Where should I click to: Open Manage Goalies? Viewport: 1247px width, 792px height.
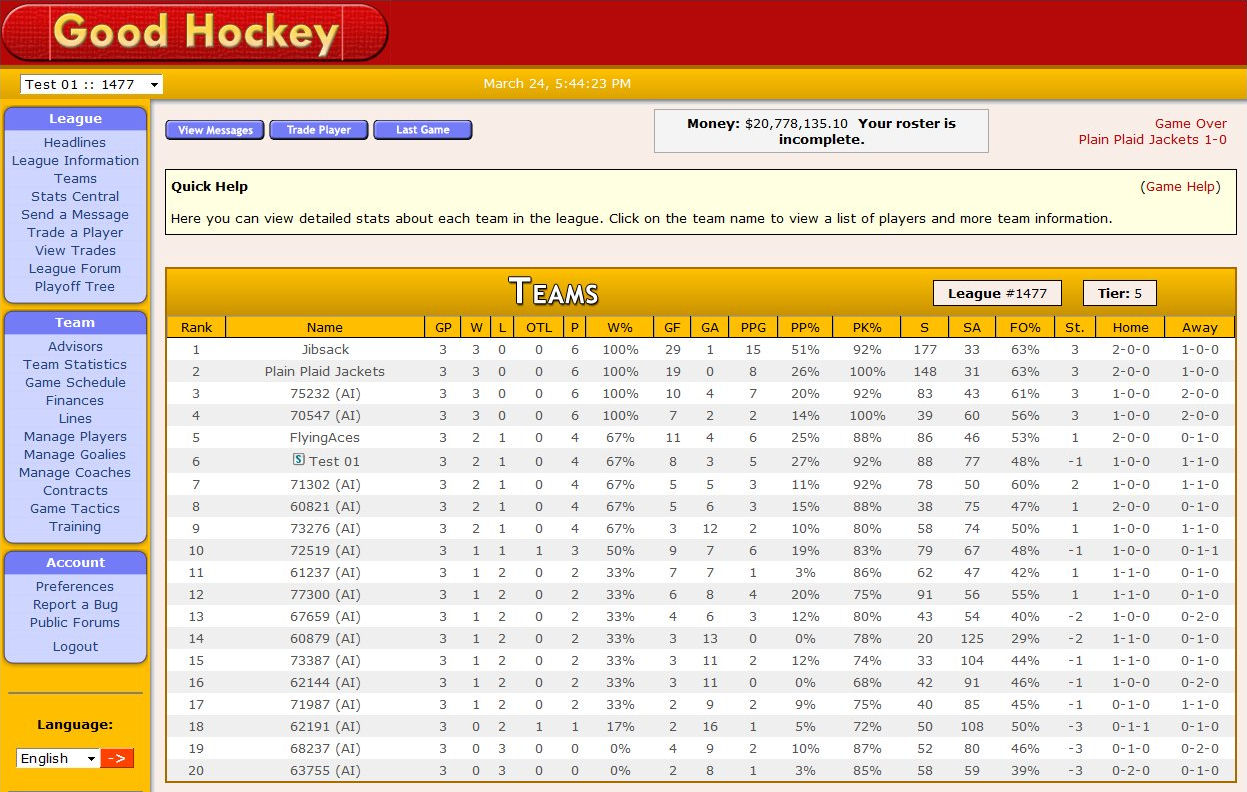pyautogui.click(x=75, y=455)
